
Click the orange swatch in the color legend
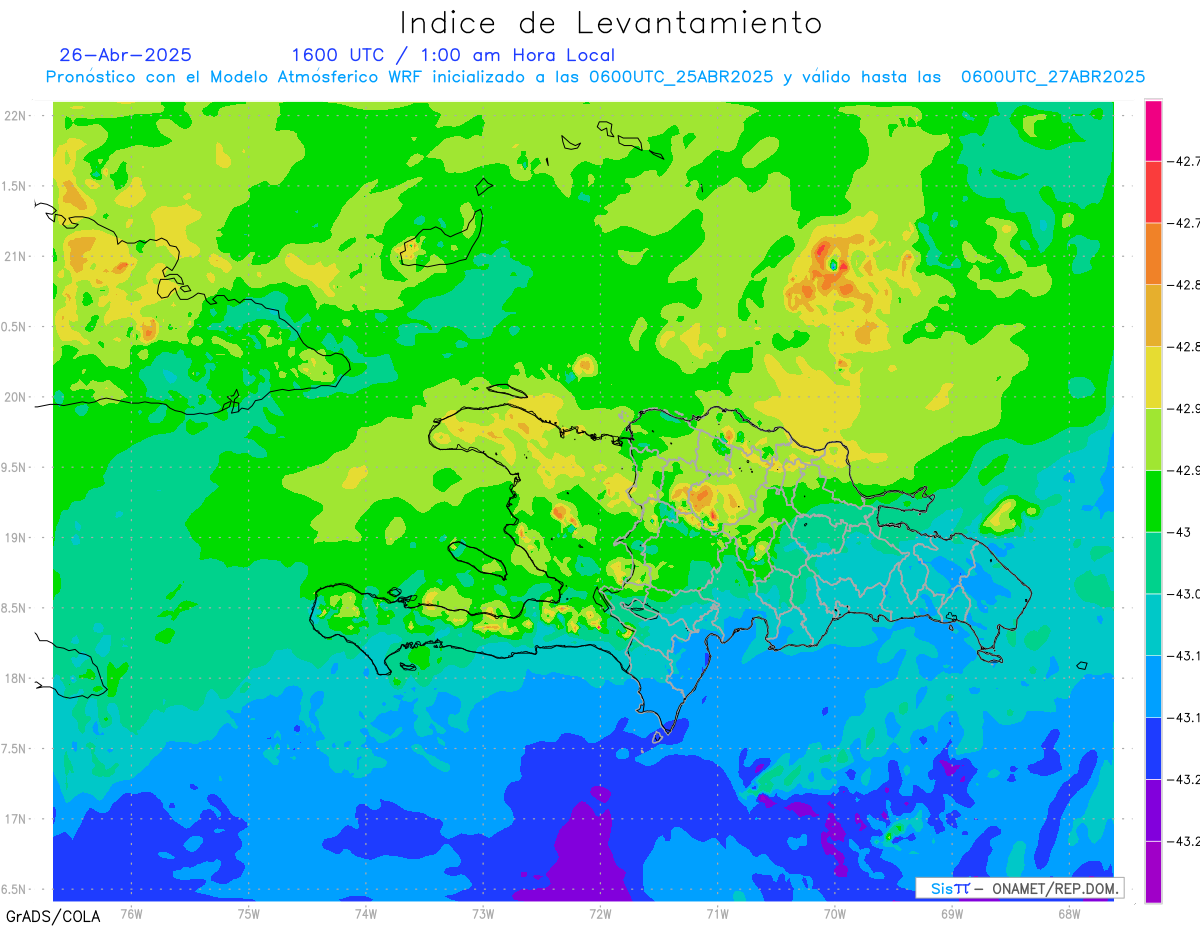tap(1153, 254)
